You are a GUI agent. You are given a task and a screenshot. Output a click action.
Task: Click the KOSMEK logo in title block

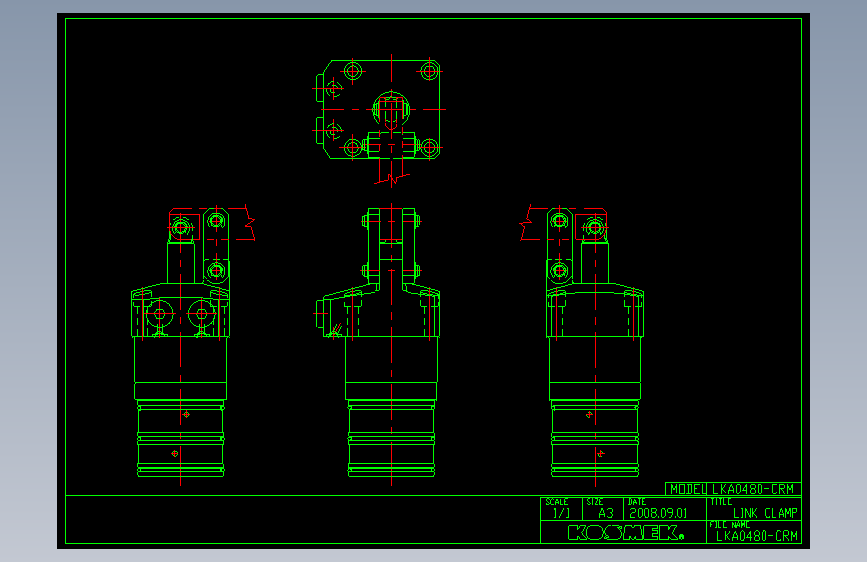point(626,533)
